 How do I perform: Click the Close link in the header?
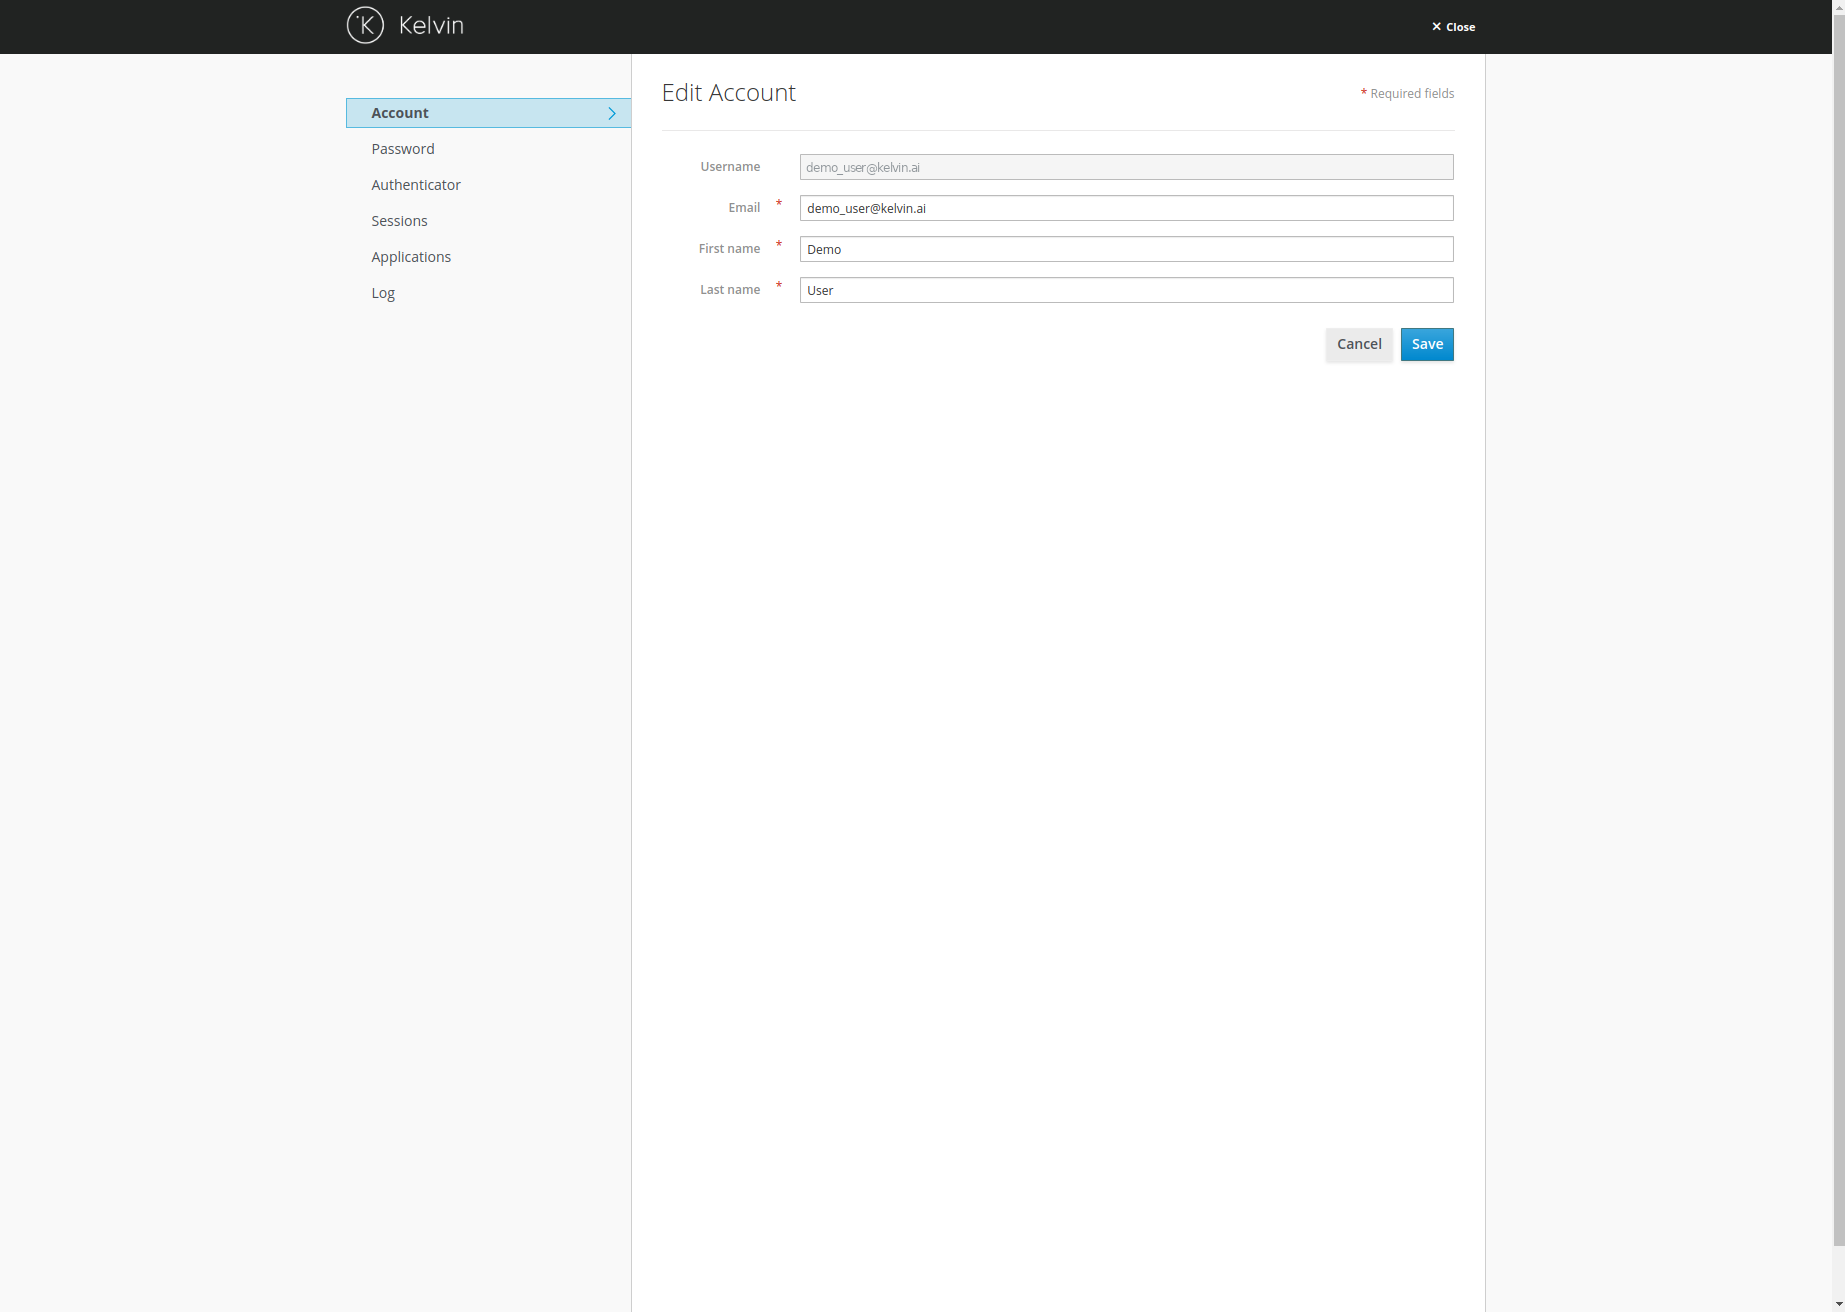click(1460, 27)
